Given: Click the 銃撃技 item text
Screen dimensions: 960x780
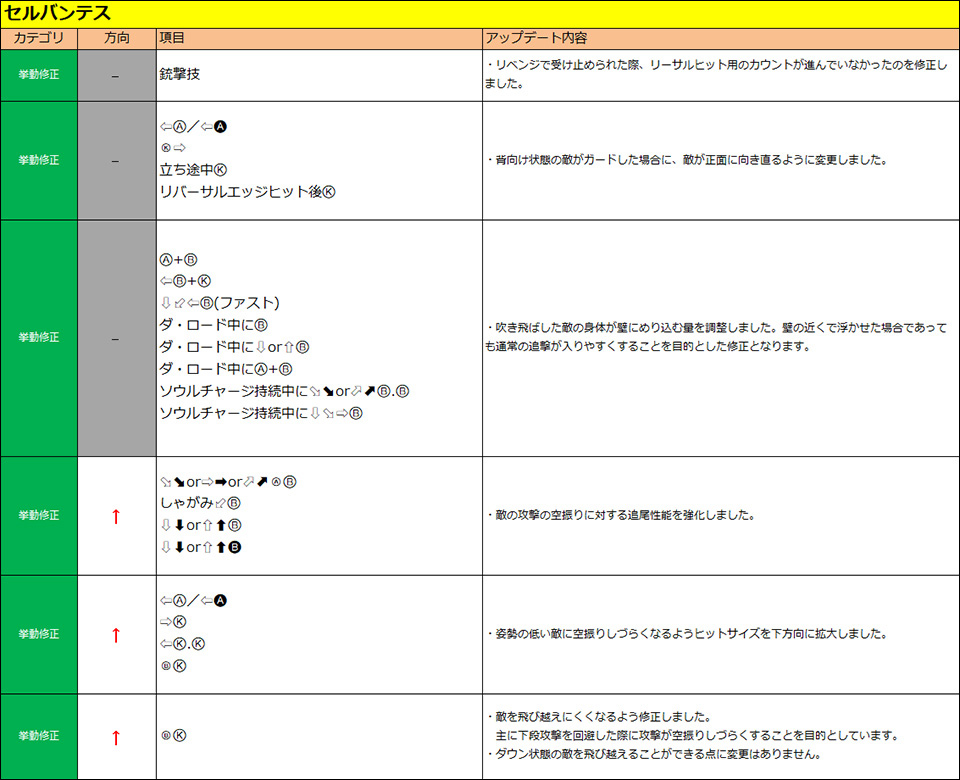Looking at the screenshot, I should tap(186, 75).
